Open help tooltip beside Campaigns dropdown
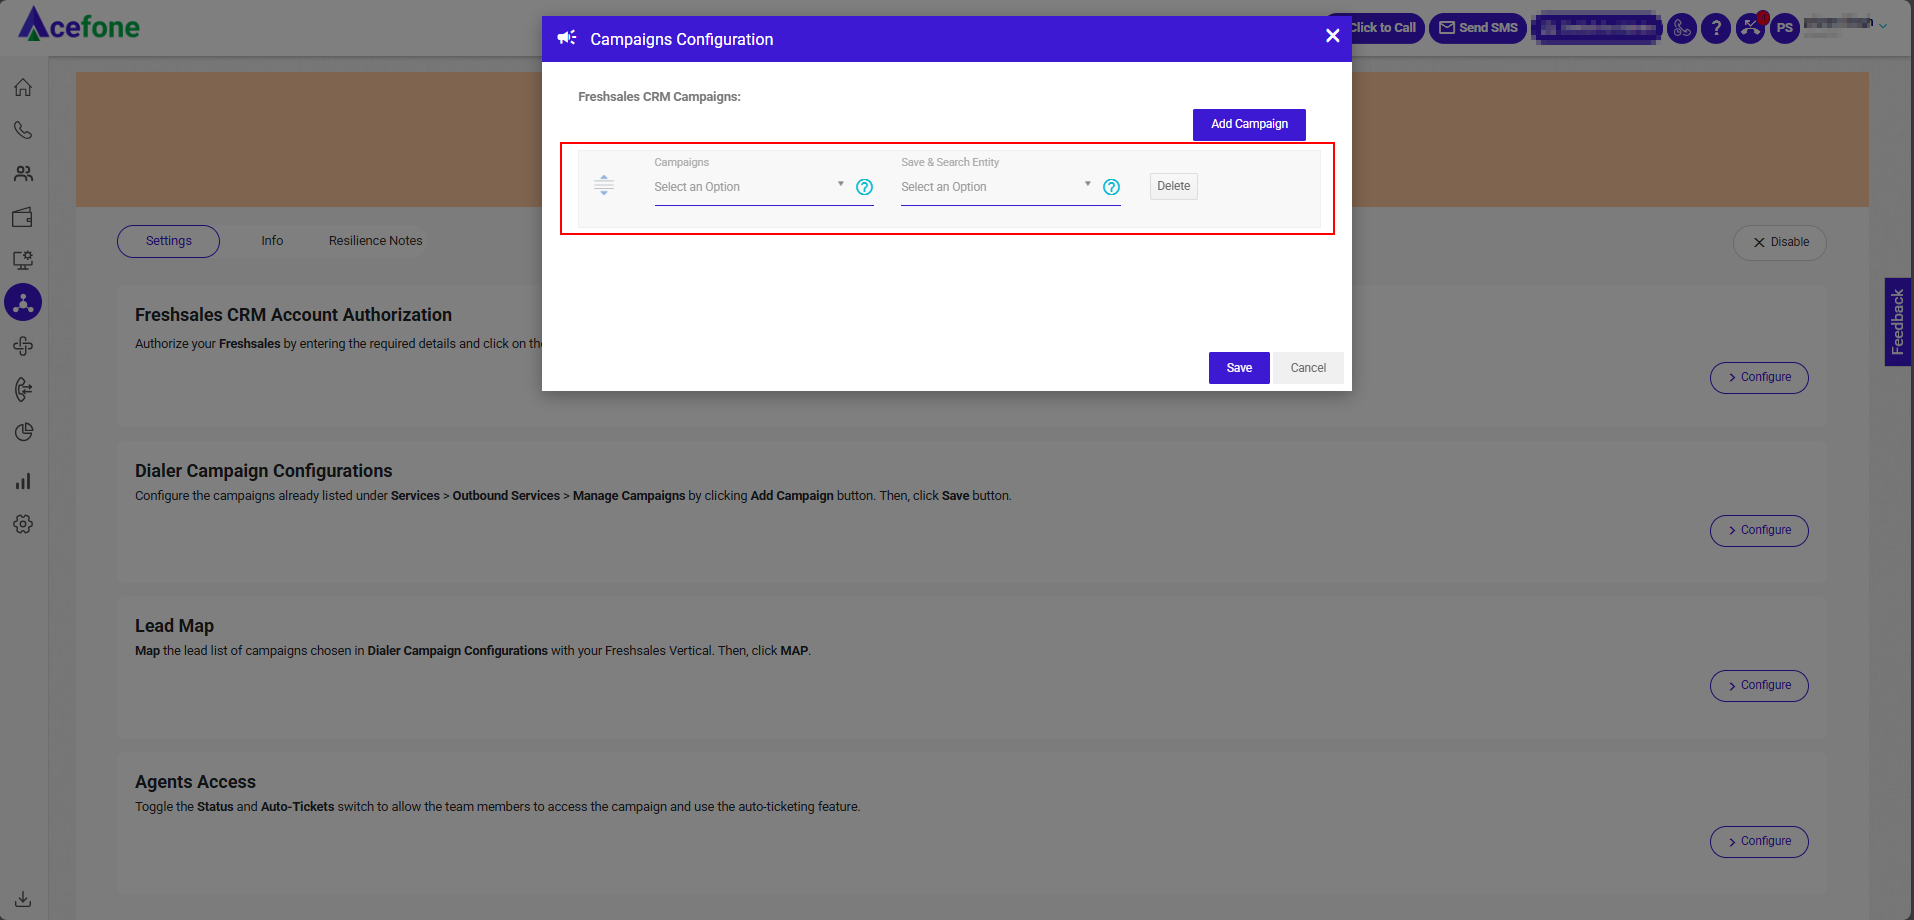The height and width of the screenshot is (920, 1914). [x=865, y=187]
